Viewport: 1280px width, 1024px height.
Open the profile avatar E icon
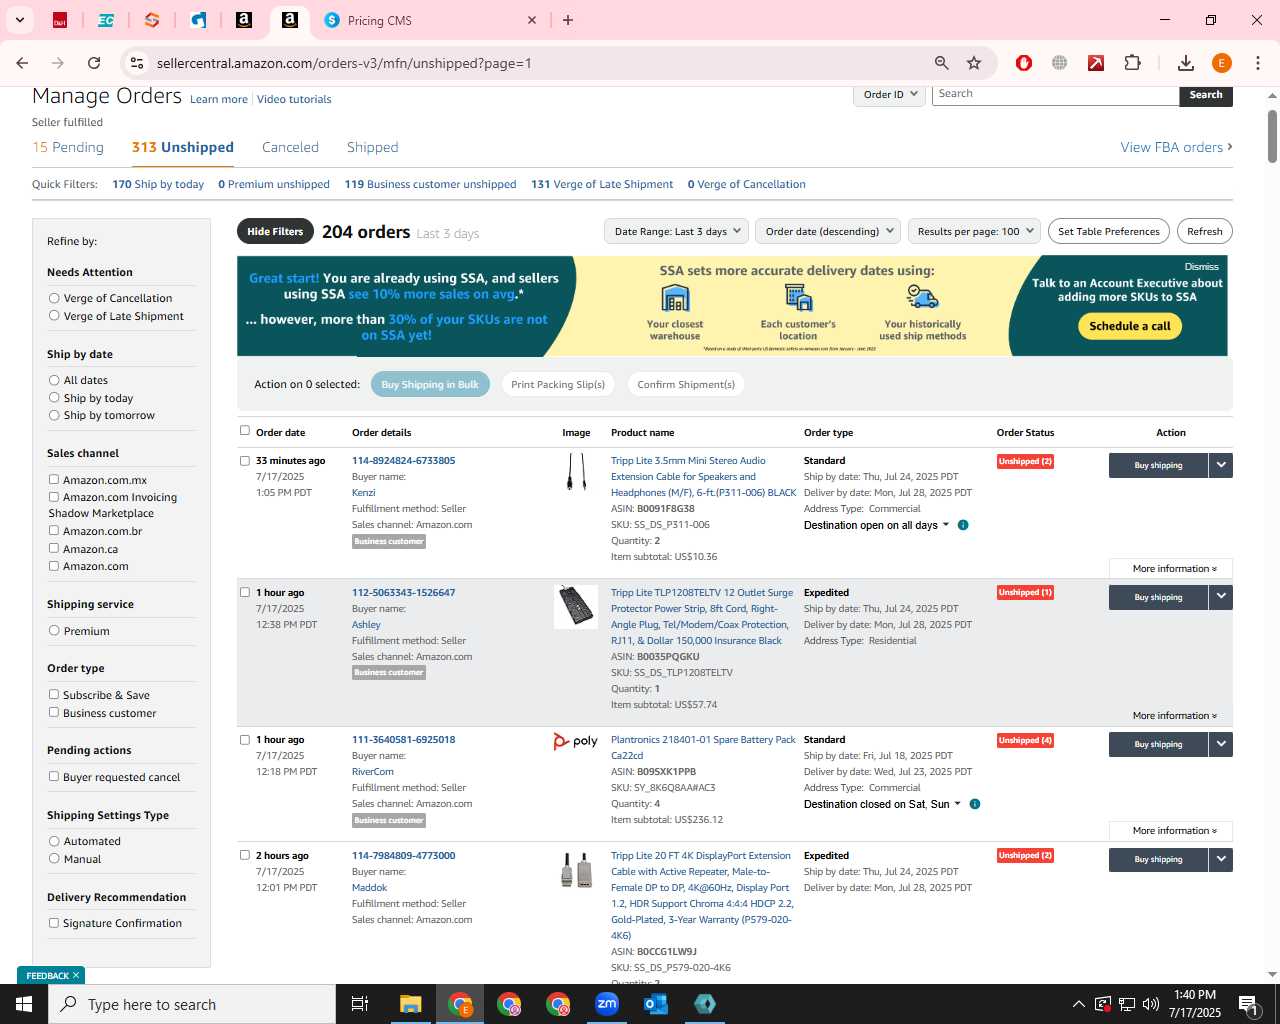[1221, 63]
